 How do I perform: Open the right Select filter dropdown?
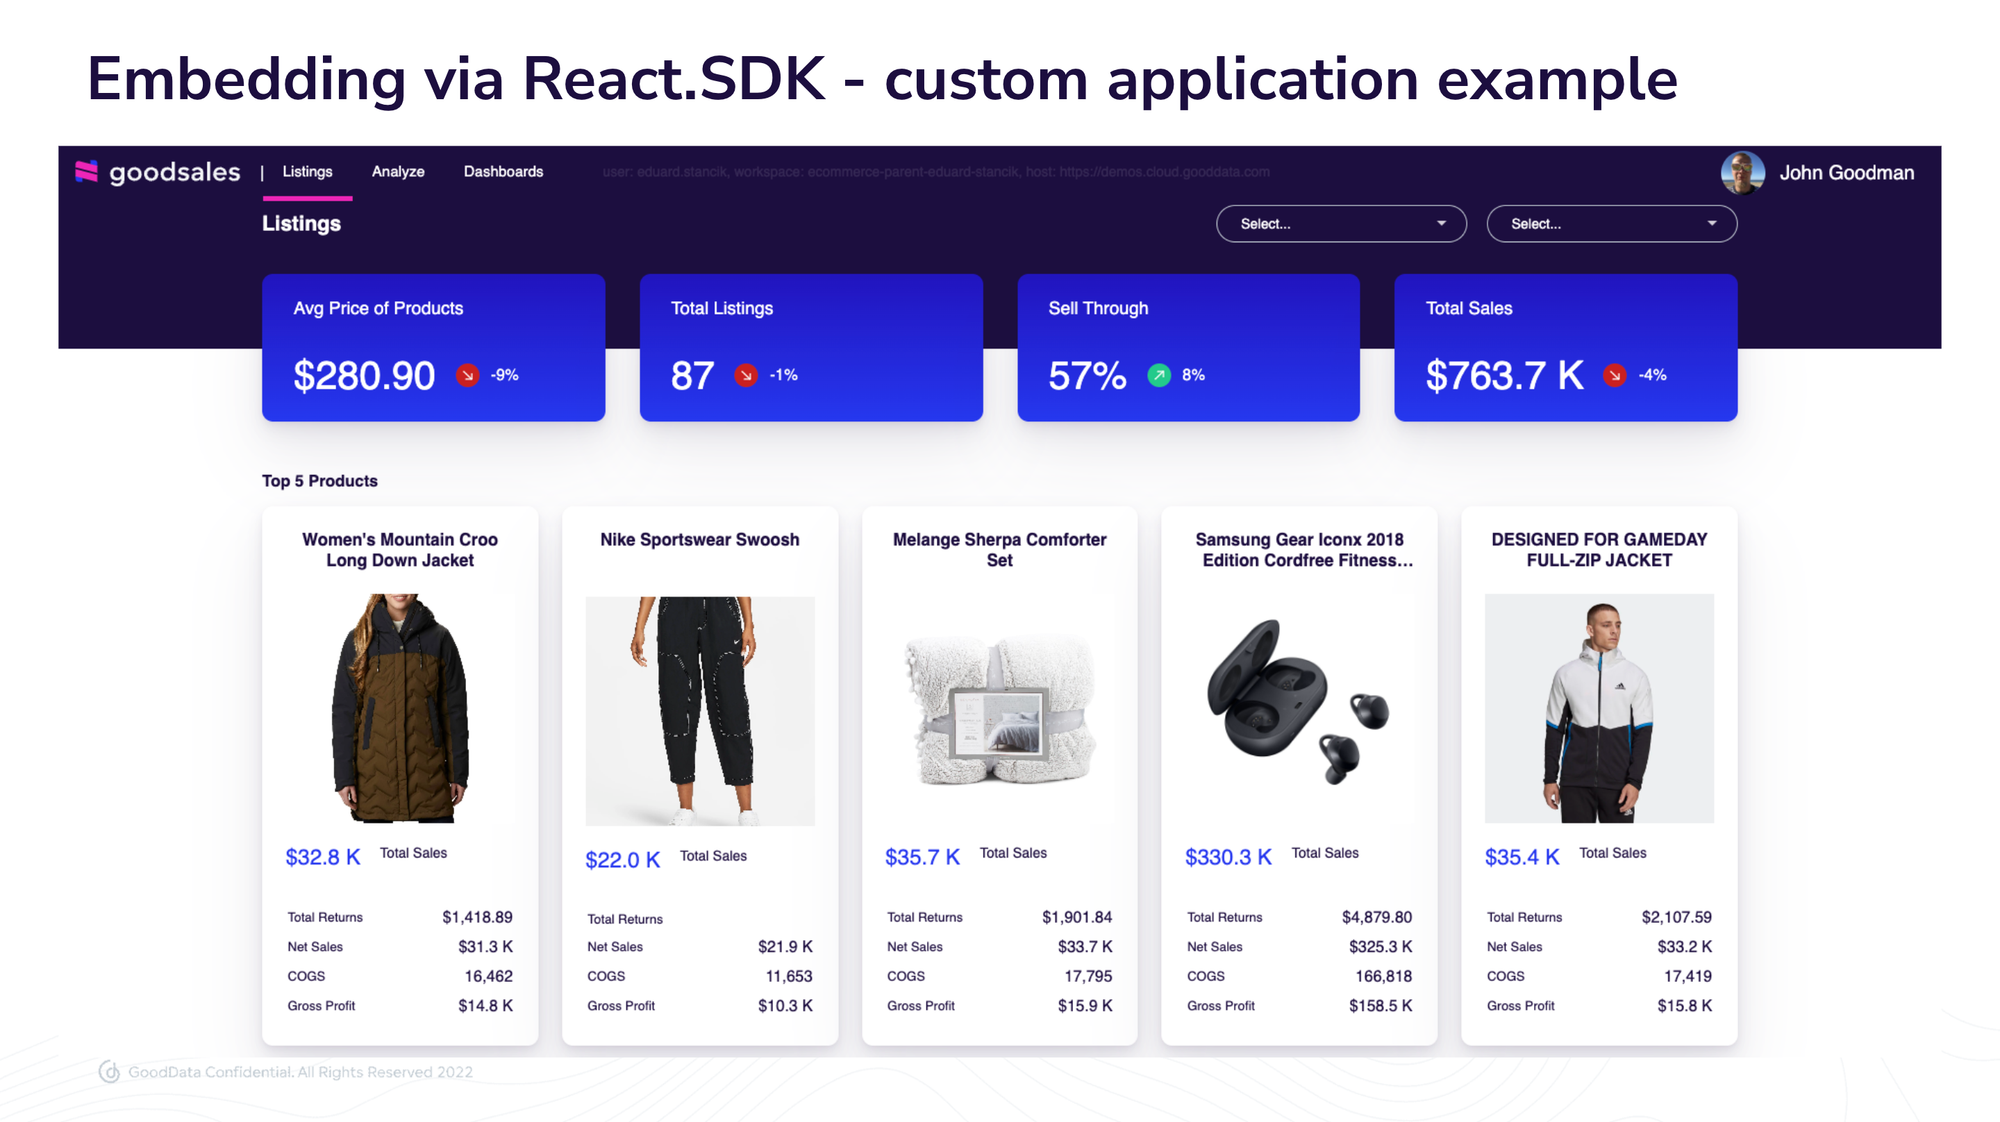(x=1611, y=223)
